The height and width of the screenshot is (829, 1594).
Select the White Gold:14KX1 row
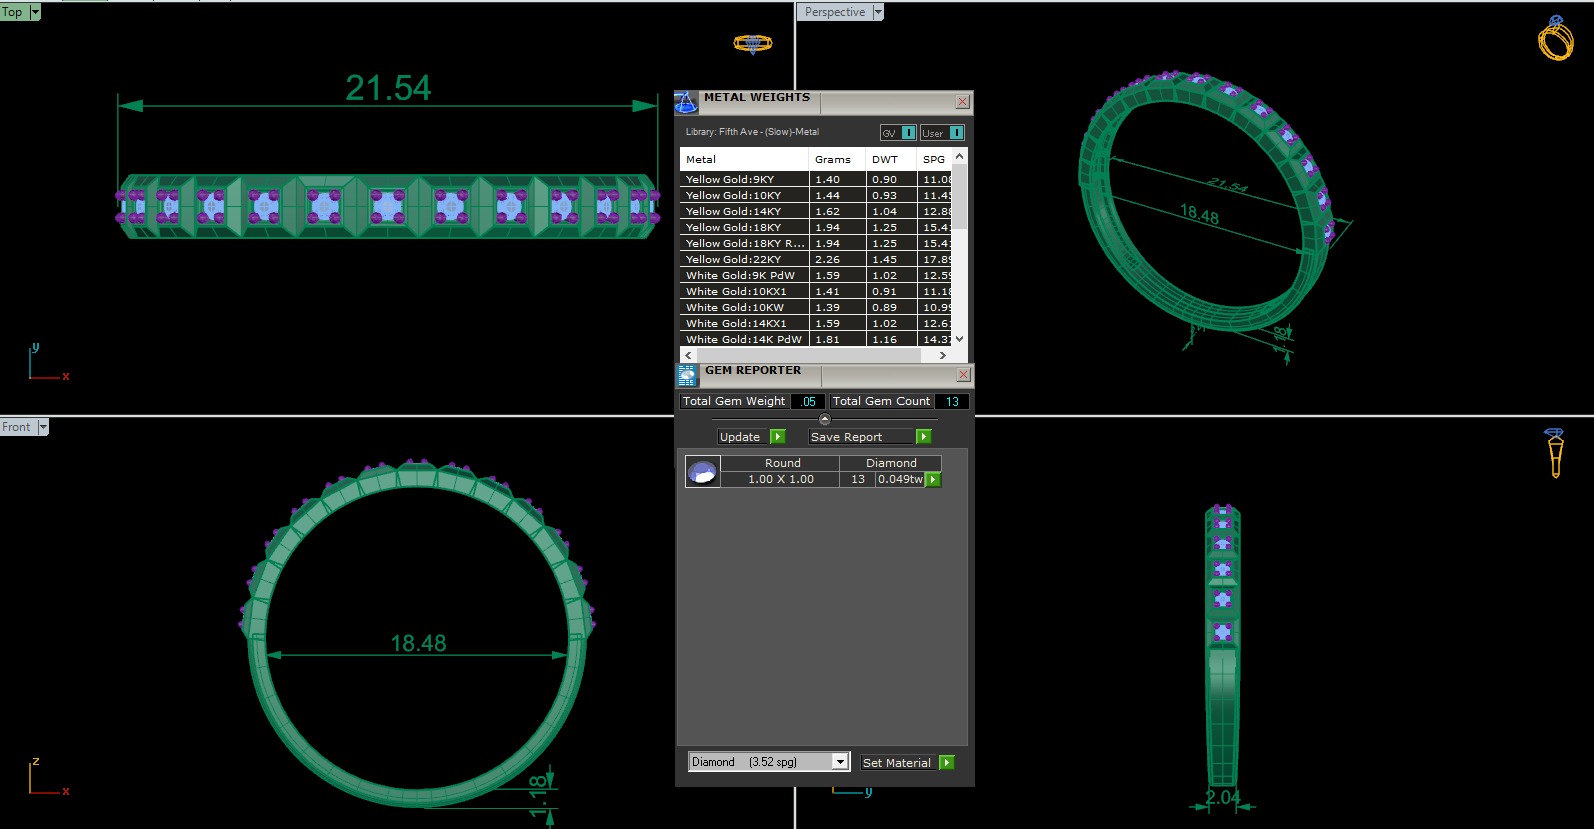pyautogui.click(x=816, y=324)
